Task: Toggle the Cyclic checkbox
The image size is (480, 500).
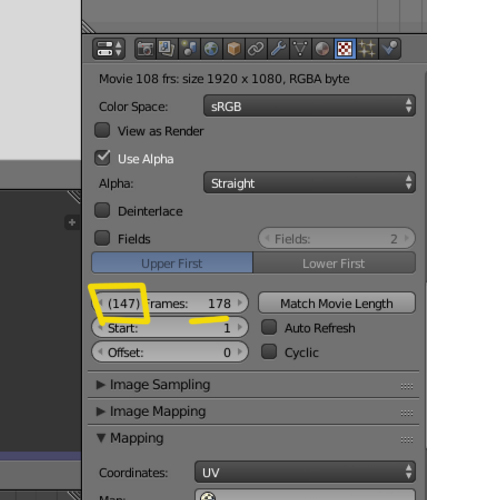Action: click(x=269, y=352)
